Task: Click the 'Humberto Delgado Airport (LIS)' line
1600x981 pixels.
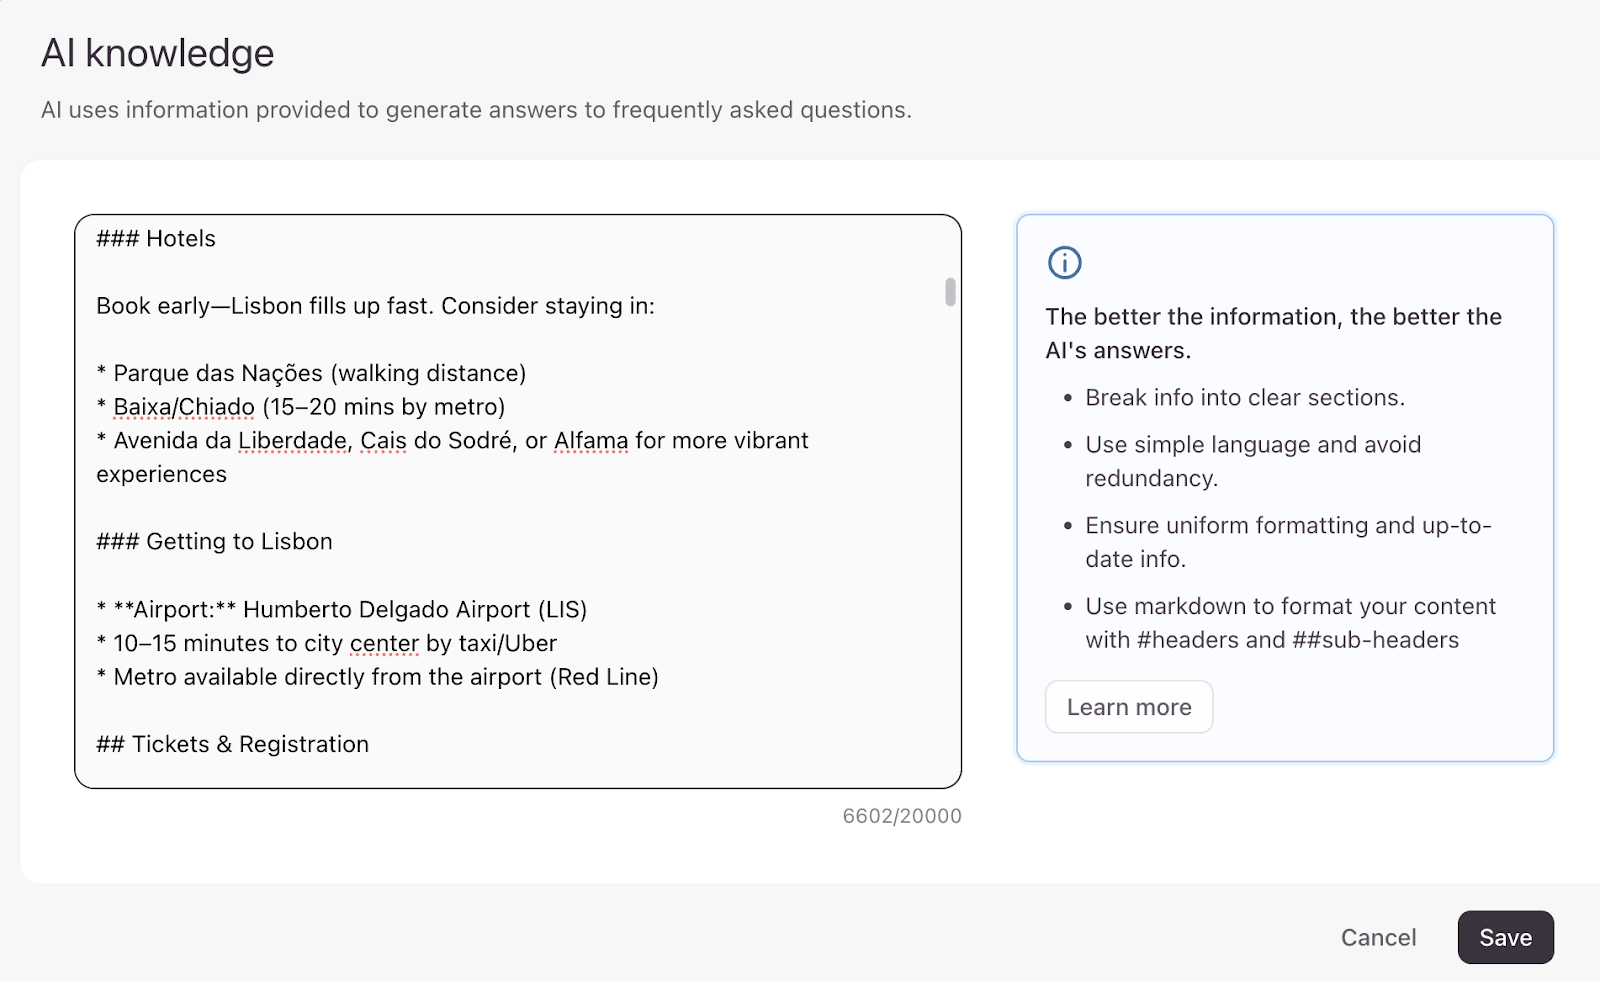Action: point(341,610)
